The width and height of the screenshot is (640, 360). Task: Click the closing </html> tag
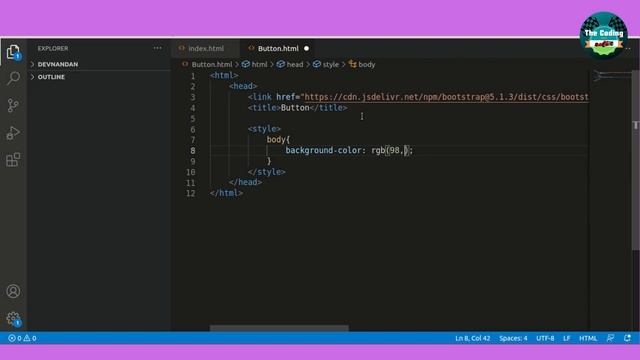pyautogui.click(x=226, y=193)
